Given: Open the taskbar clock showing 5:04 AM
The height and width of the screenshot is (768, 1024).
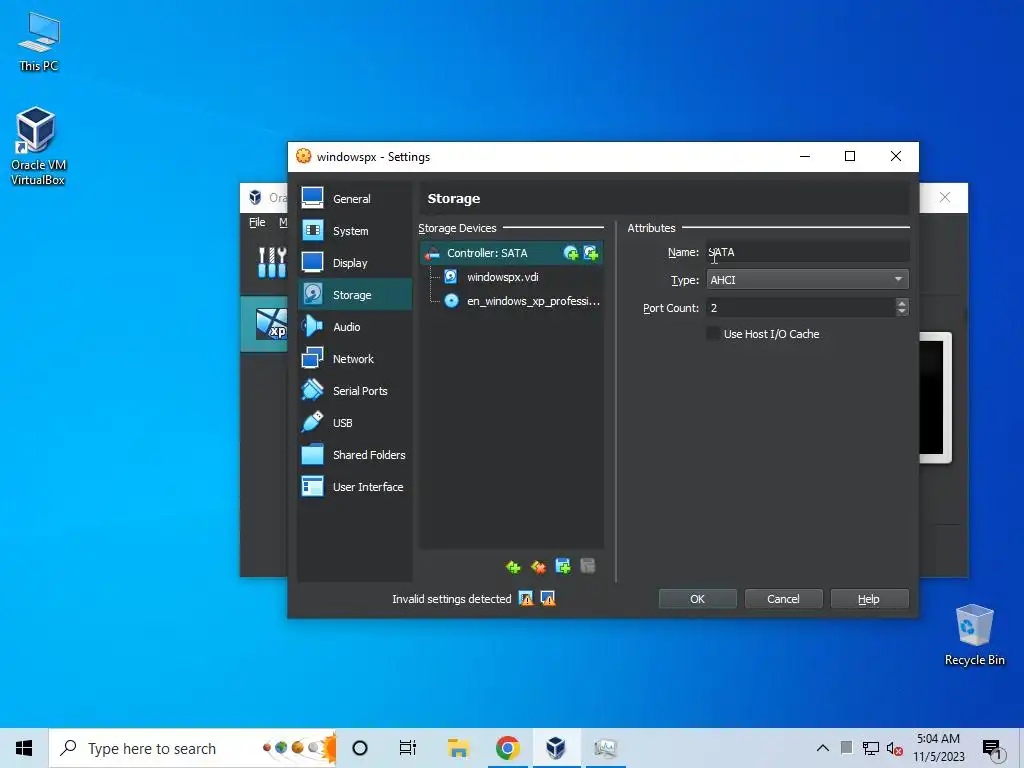Looking at the screenshot, I should [938, 748].
